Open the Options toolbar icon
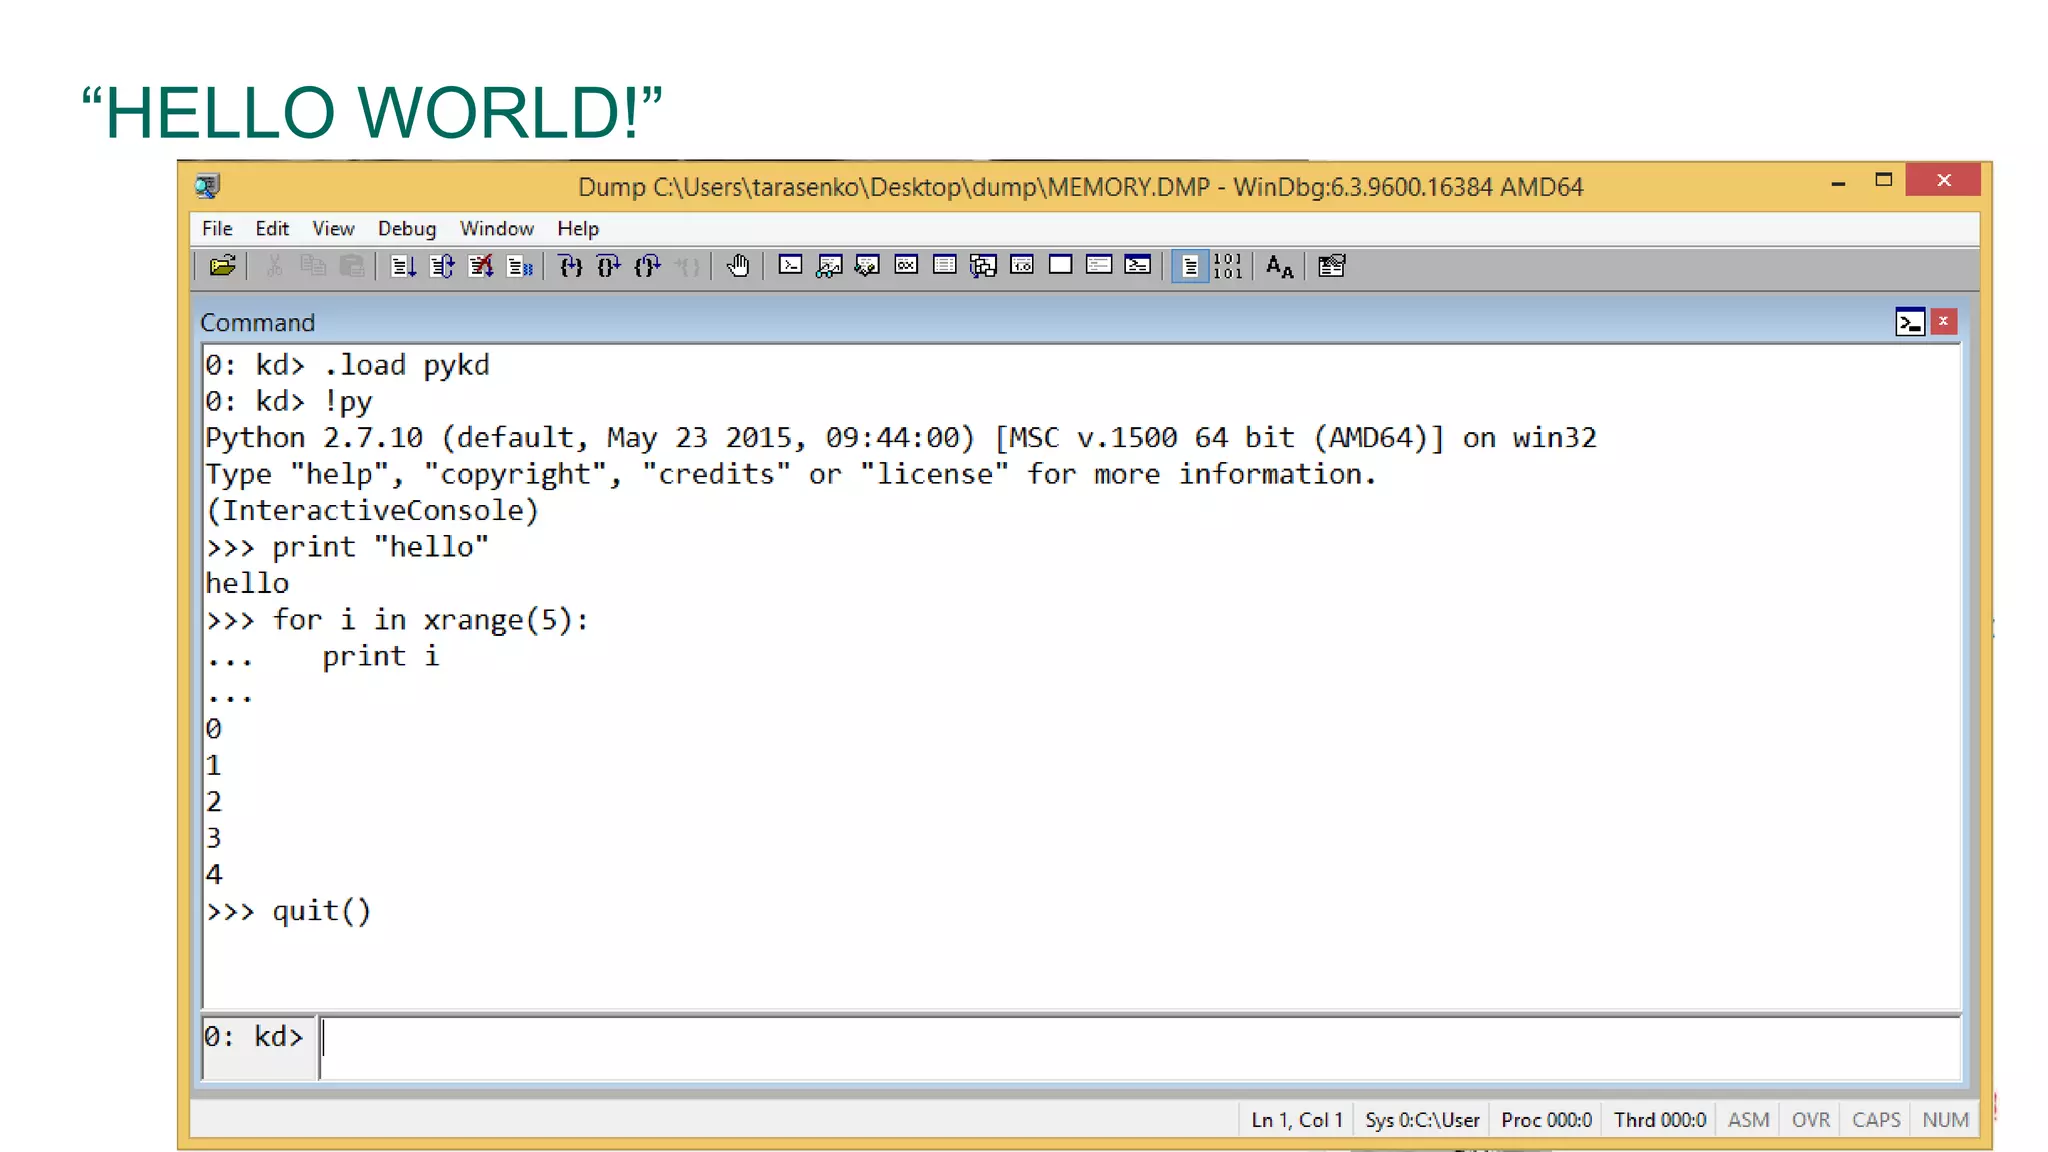Image resolution: width=2048 pixels, height=1152 pixels. coord(1331,266)
